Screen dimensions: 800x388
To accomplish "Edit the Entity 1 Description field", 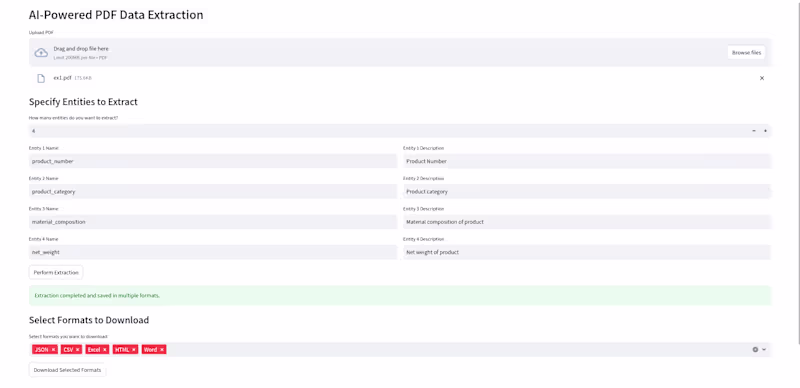I will coord(587,161).
